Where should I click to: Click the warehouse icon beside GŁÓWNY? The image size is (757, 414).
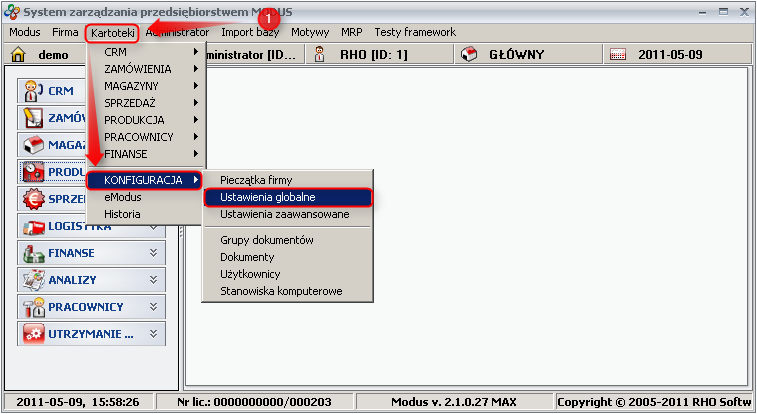(x=469, y=55)
